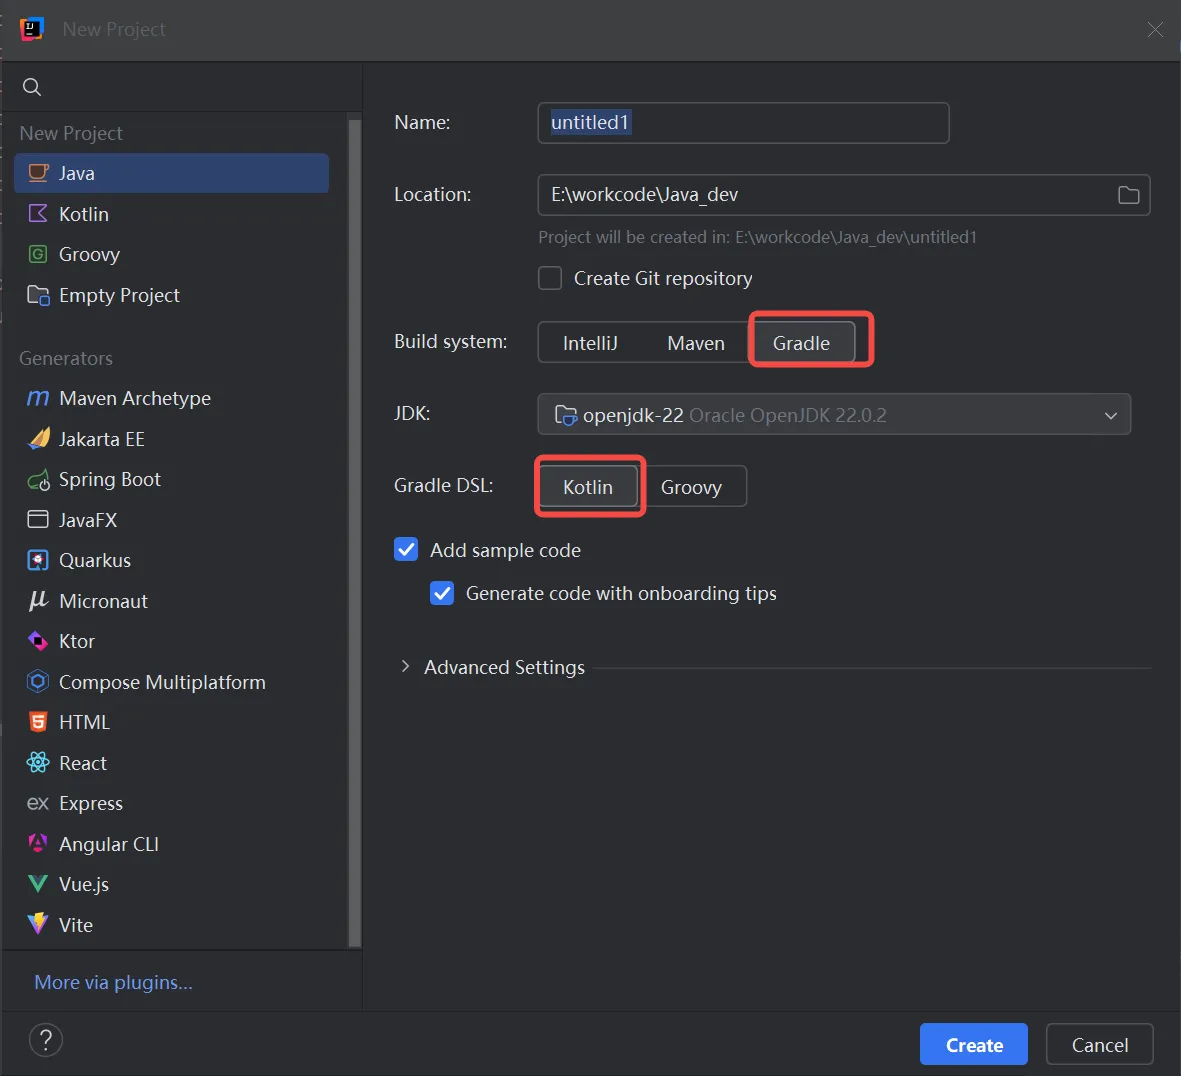This screenshot has width=1181, height=1076.
Task: Select Maven Archetype generator label
Action: [x=135, y=398]
